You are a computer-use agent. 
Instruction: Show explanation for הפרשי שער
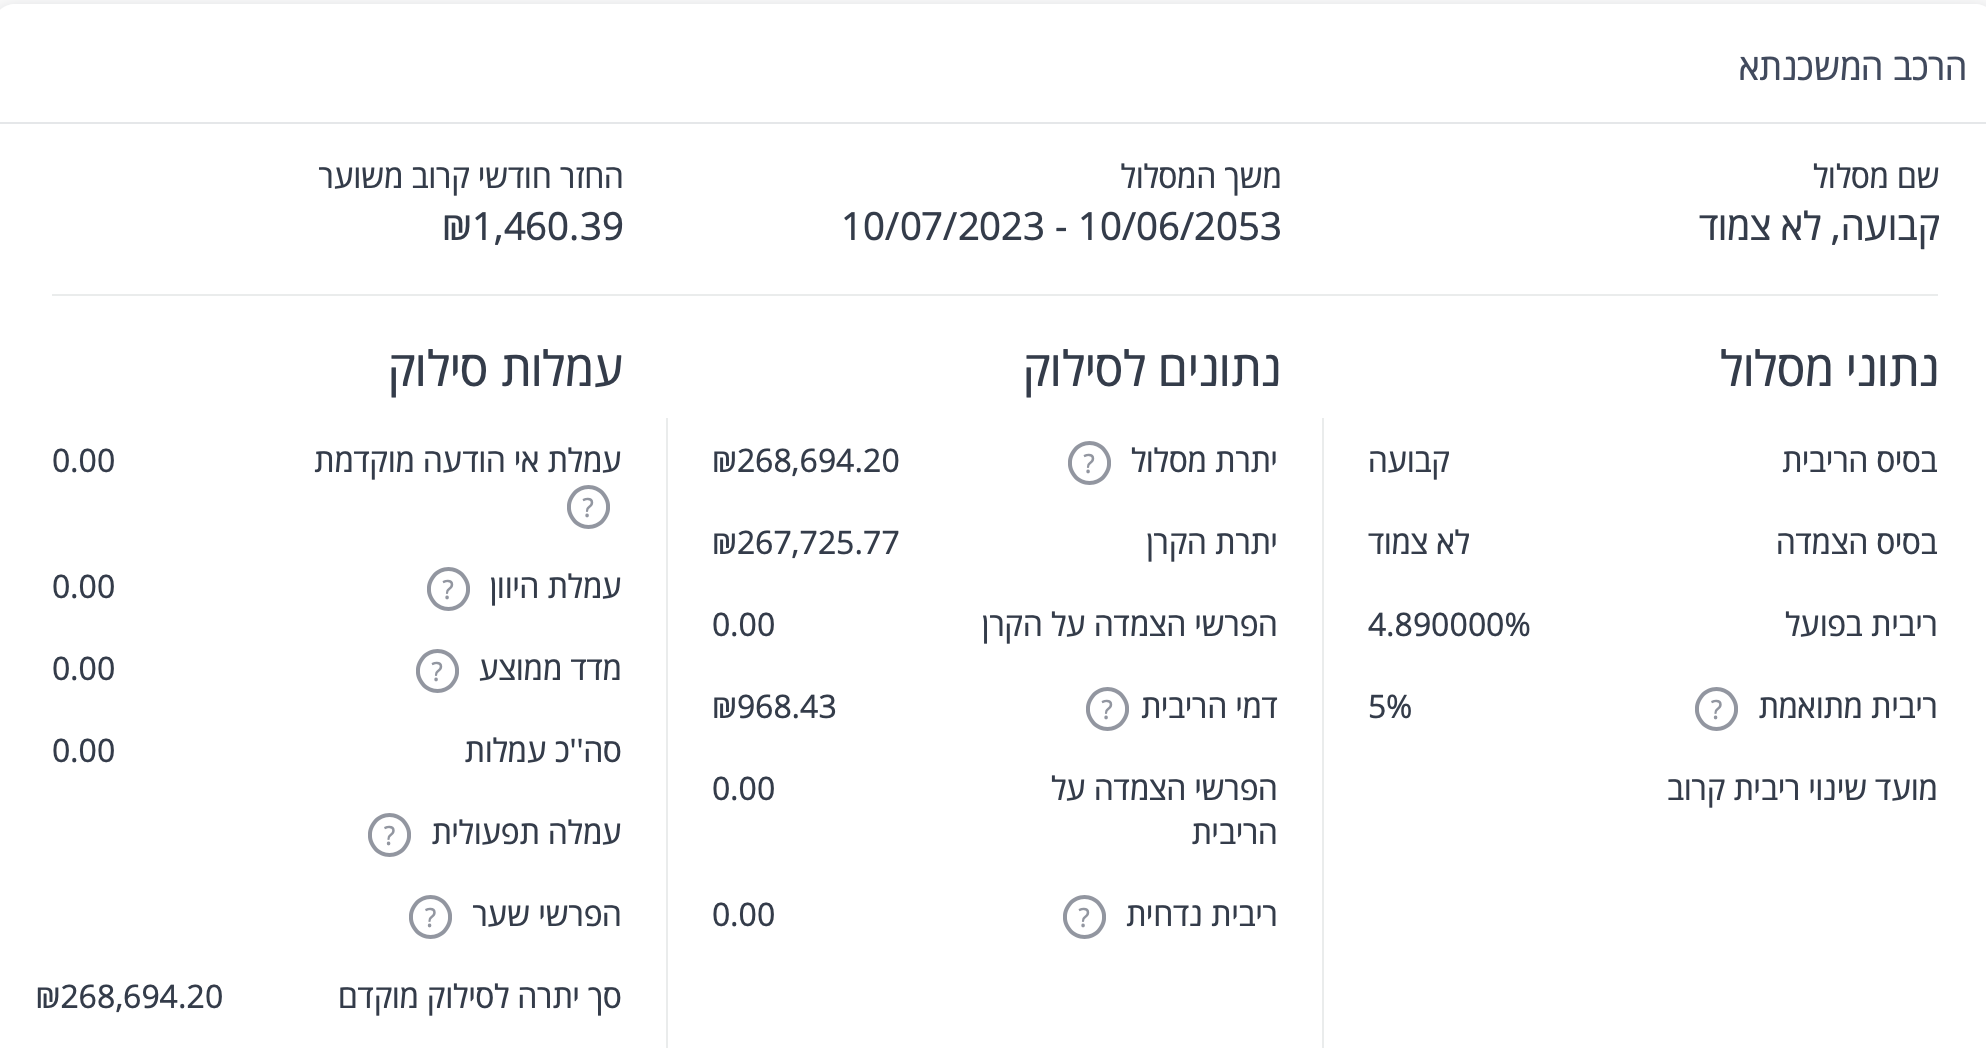pyautogui.click(x=430, y=917)
